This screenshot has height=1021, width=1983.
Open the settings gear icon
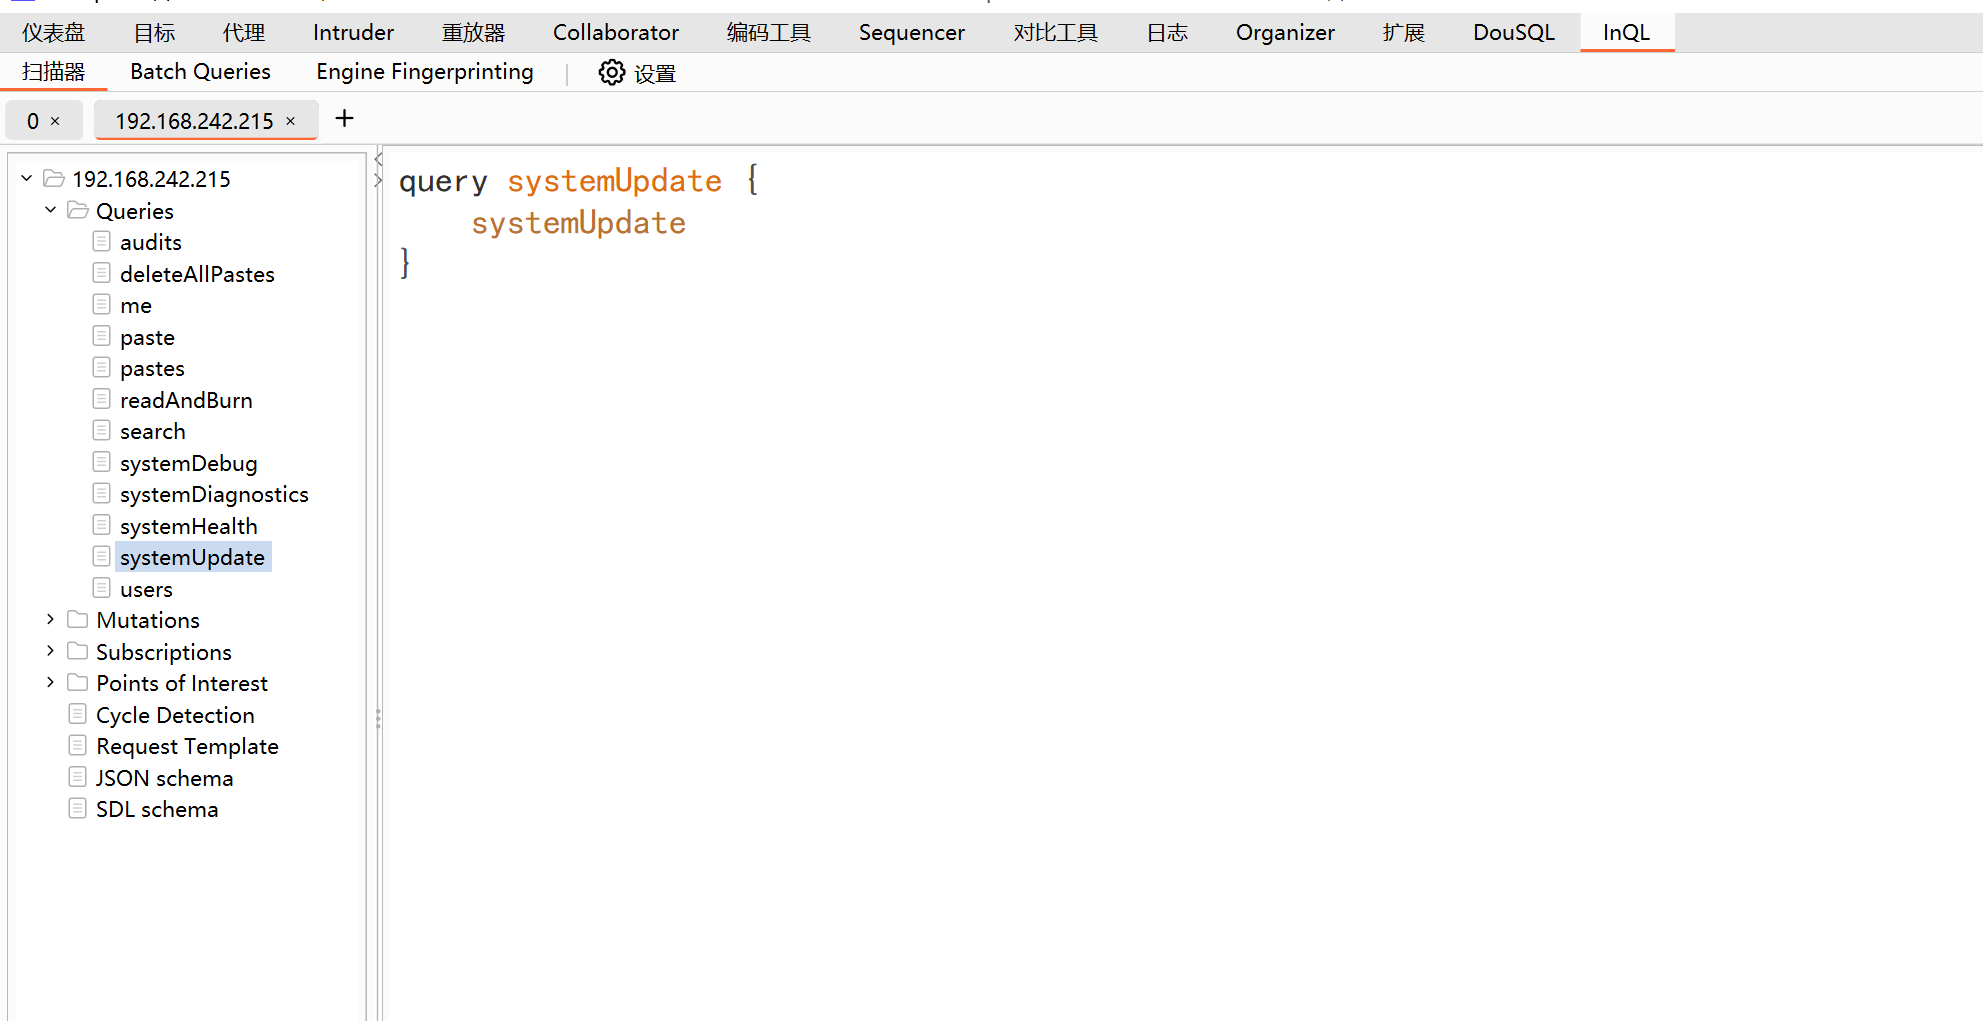coord(611,73)
